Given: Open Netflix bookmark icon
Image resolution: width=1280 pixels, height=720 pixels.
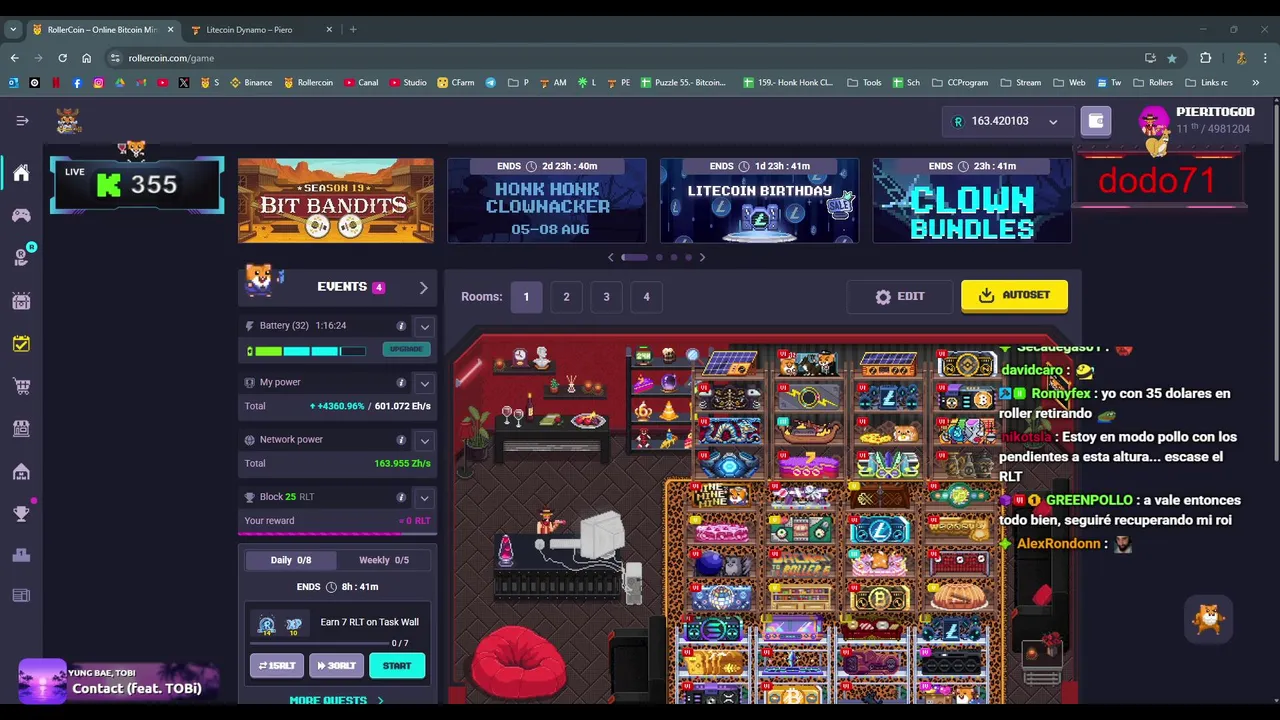Looking at the screenshot, I should 56,83.
